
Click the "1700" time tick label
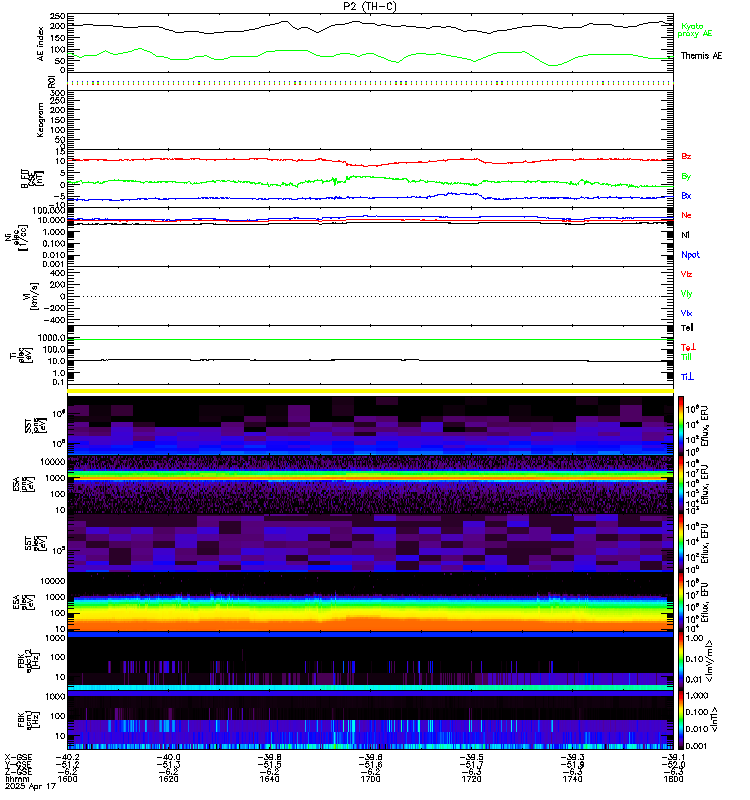[370, 779]
